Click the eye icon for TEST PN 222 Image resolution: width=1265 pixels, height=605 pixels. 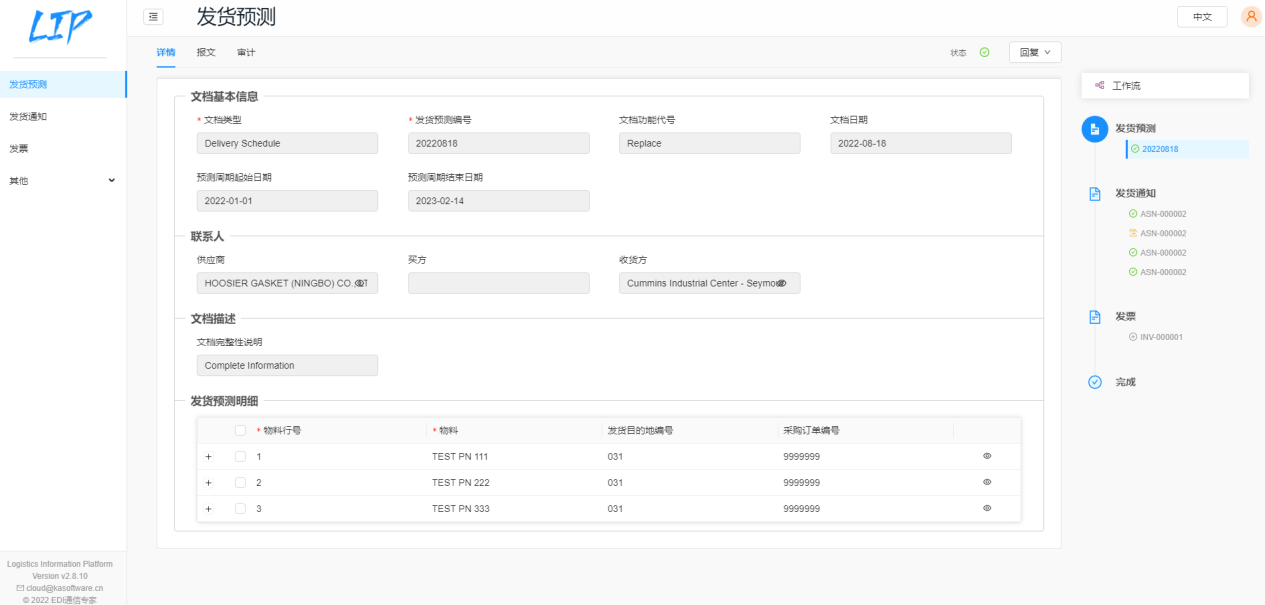click(x=986, y=482)
